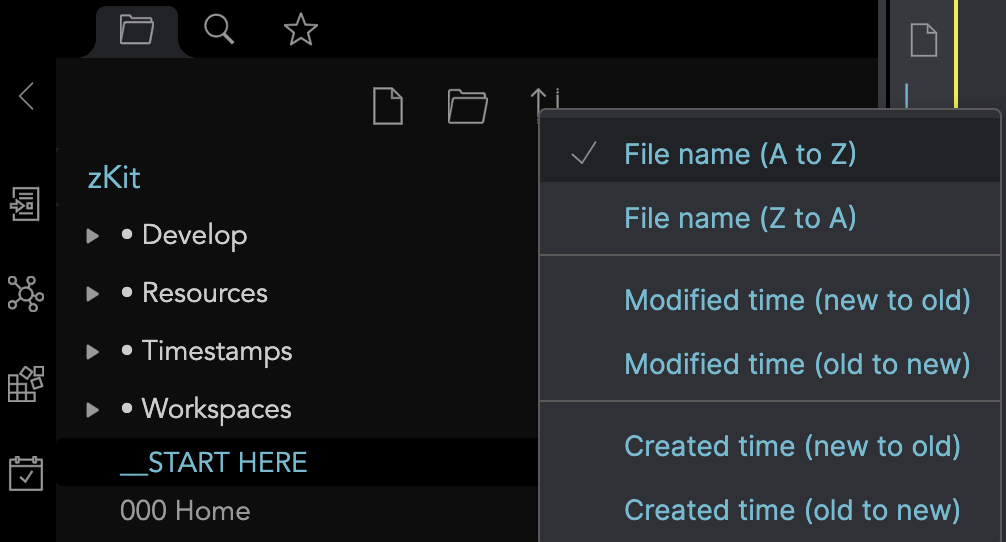Open the file explorer tab
The width and height of the screenshot is (1006, 542).
tap(136, 30)
